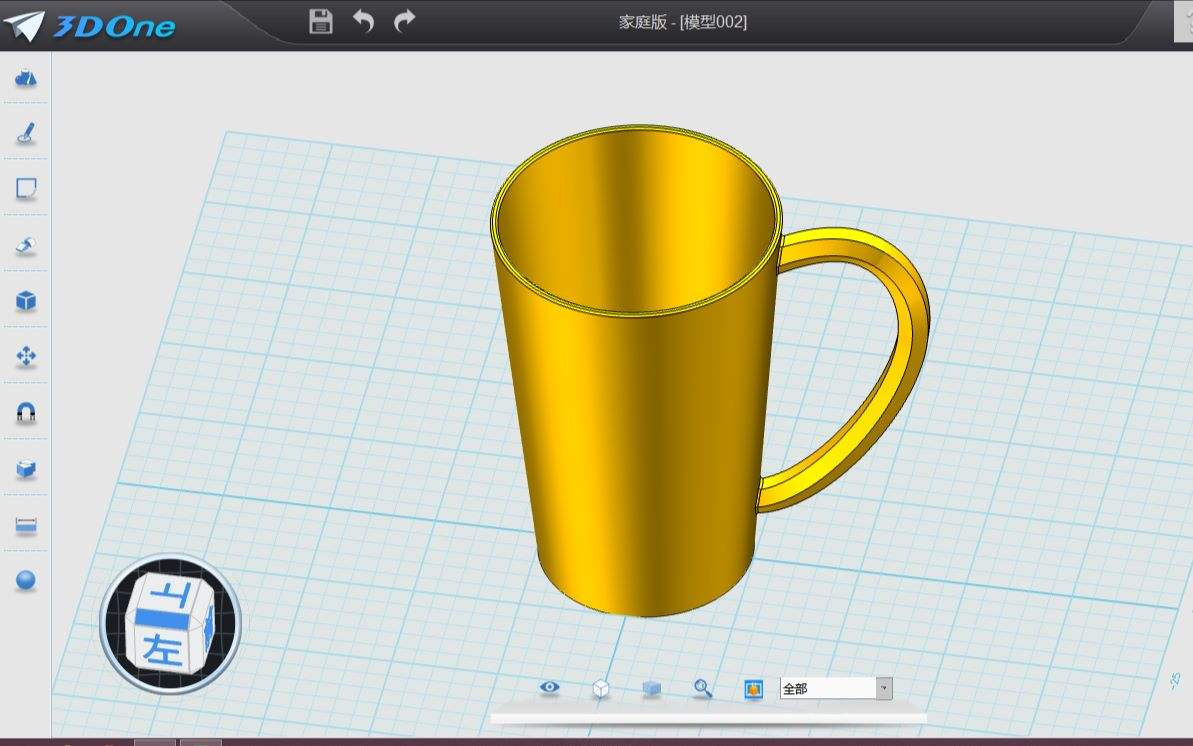The image size is (1193, 746).
Task: Select the blue cube special functions tool
Action: click(26, 301)
